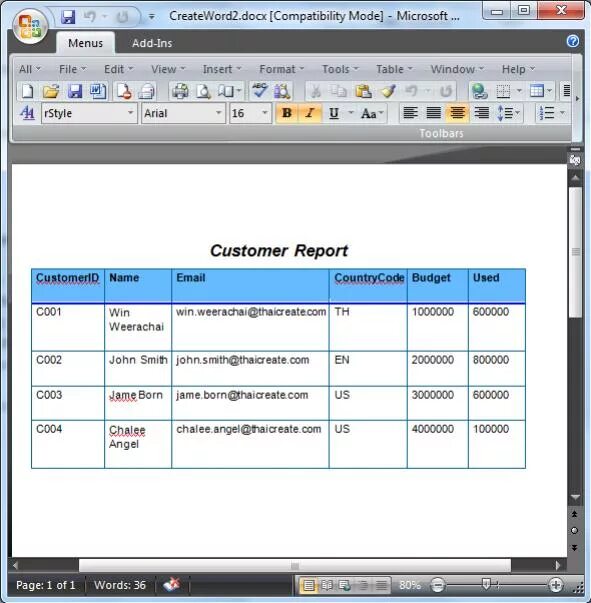The height and width of the screenshot is (603, 591).
Task: Open Word Help question mark
Action: (x=573, y=41)
